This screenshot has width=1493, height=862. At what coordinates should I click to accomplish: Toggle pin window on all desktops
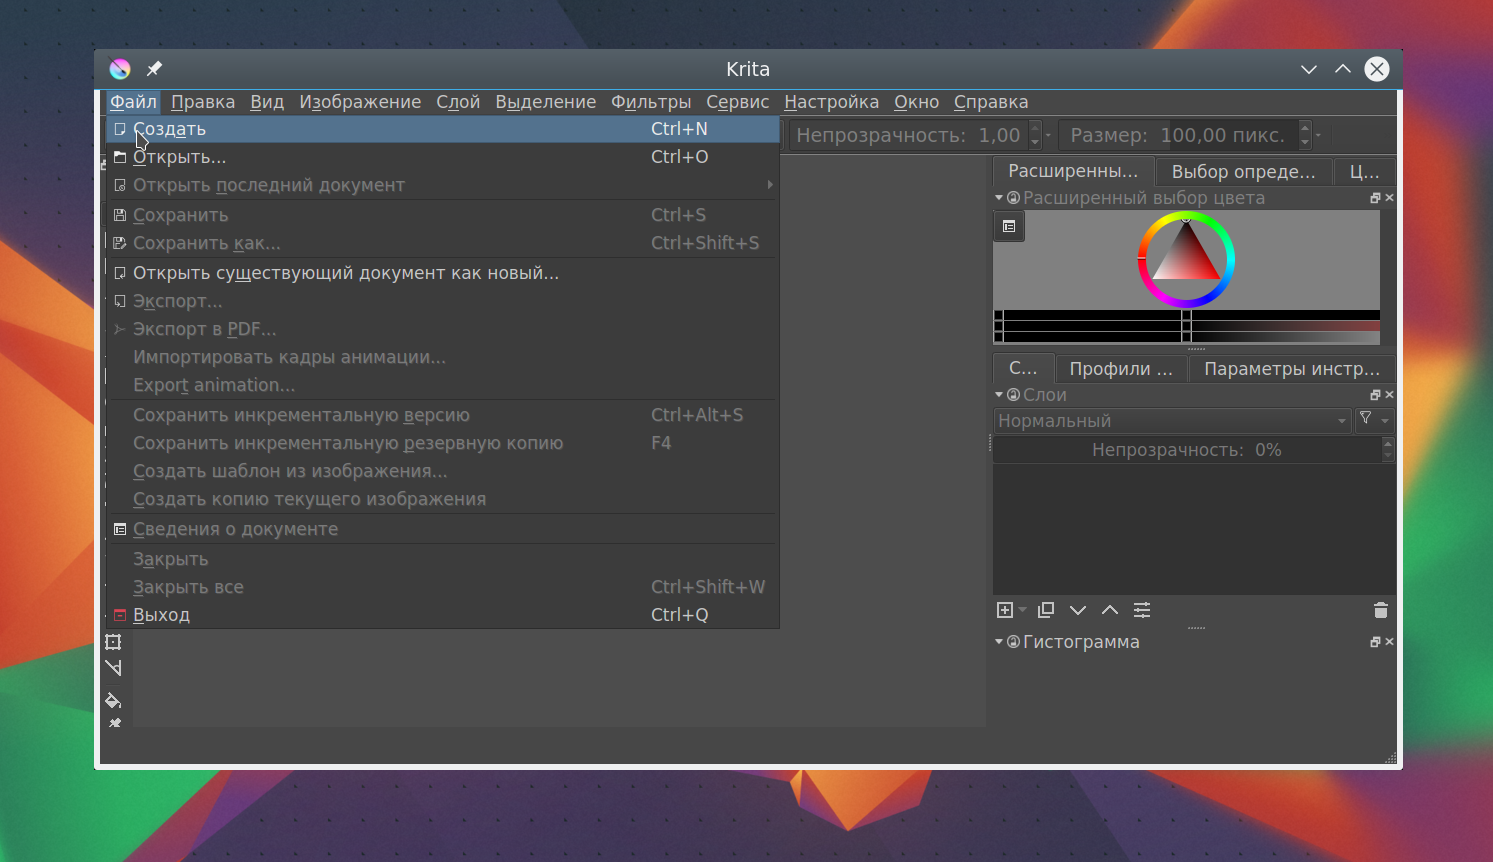coord(154,69)
